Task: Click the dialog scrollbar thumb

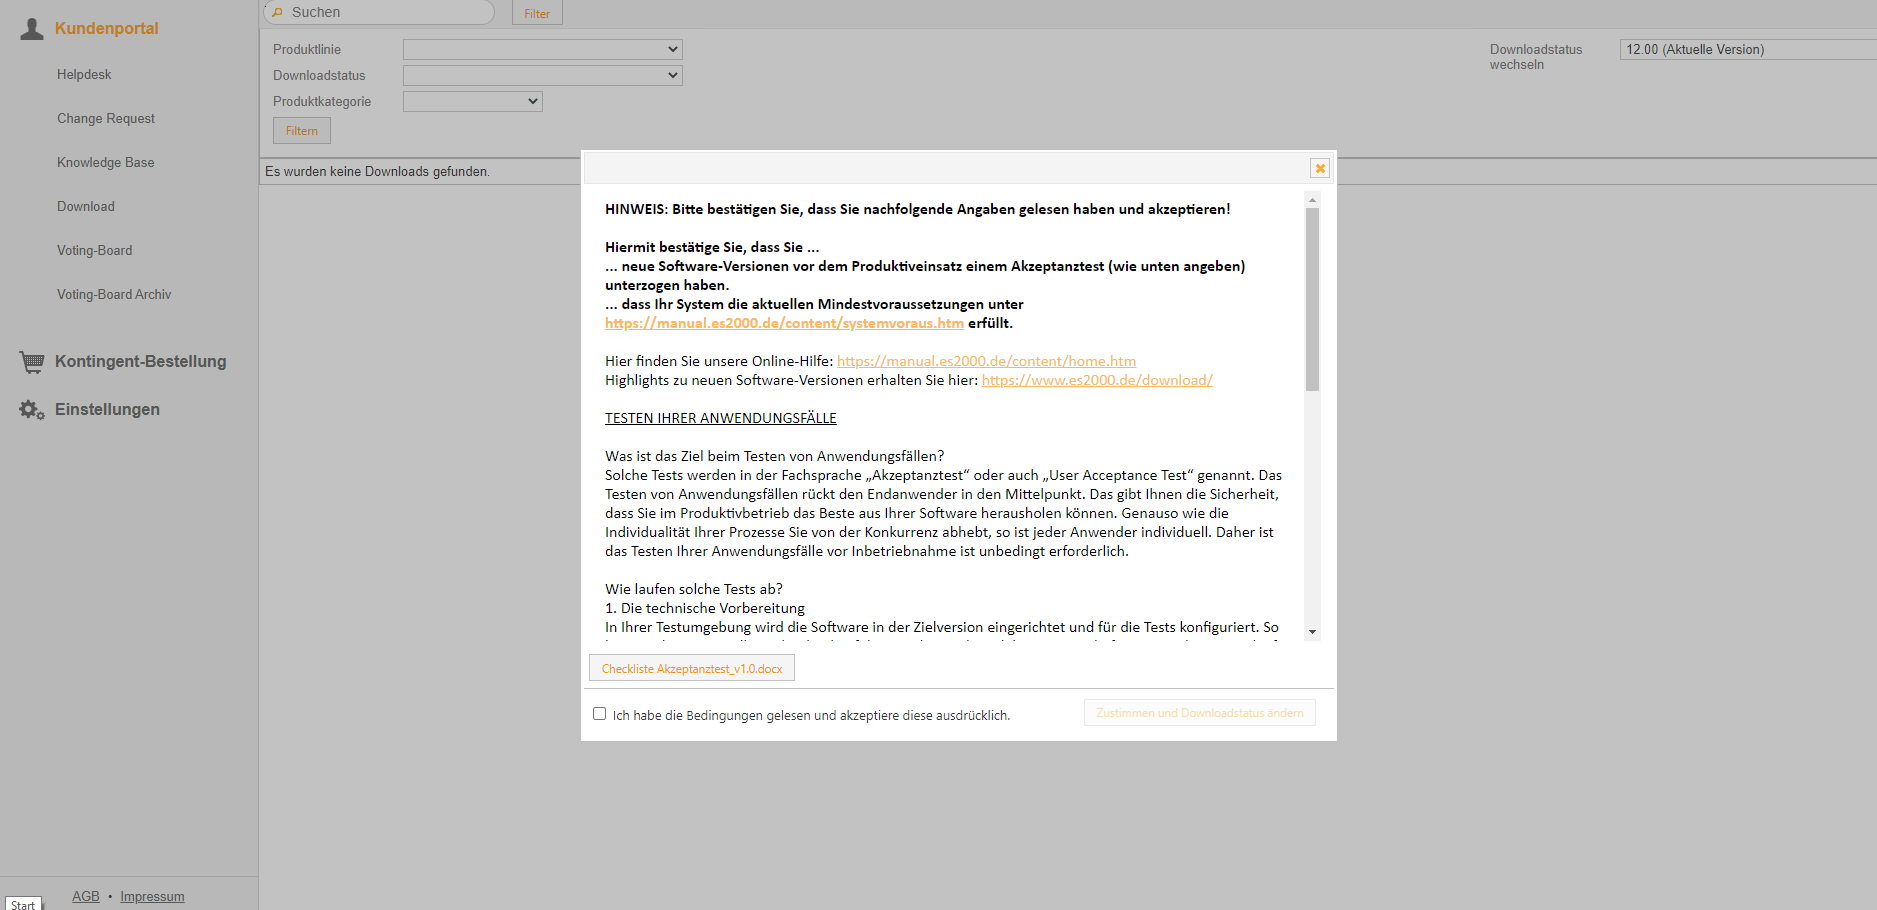Action: click(x=1312, y=299)
